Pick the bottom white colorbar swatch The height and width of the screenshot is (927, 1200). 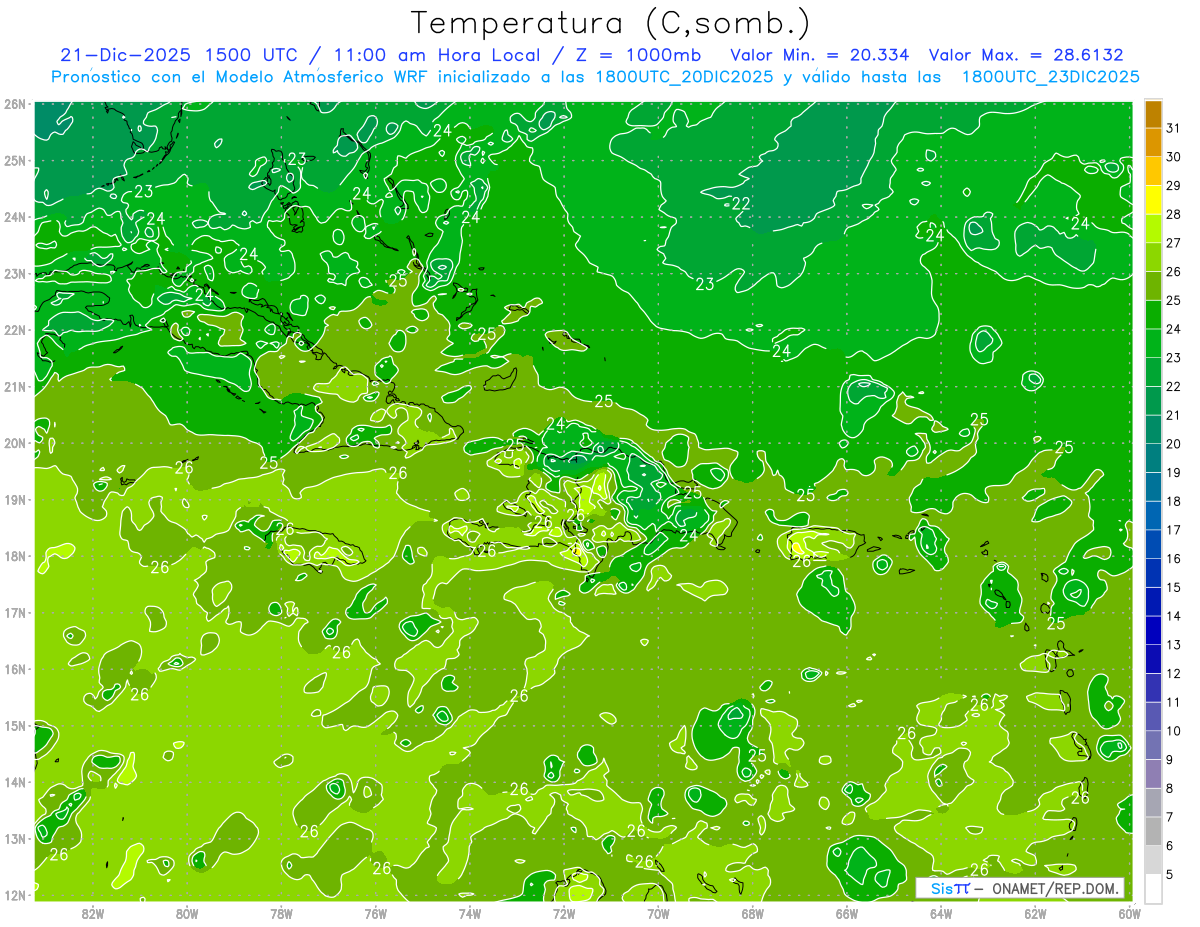(1153, 889)
